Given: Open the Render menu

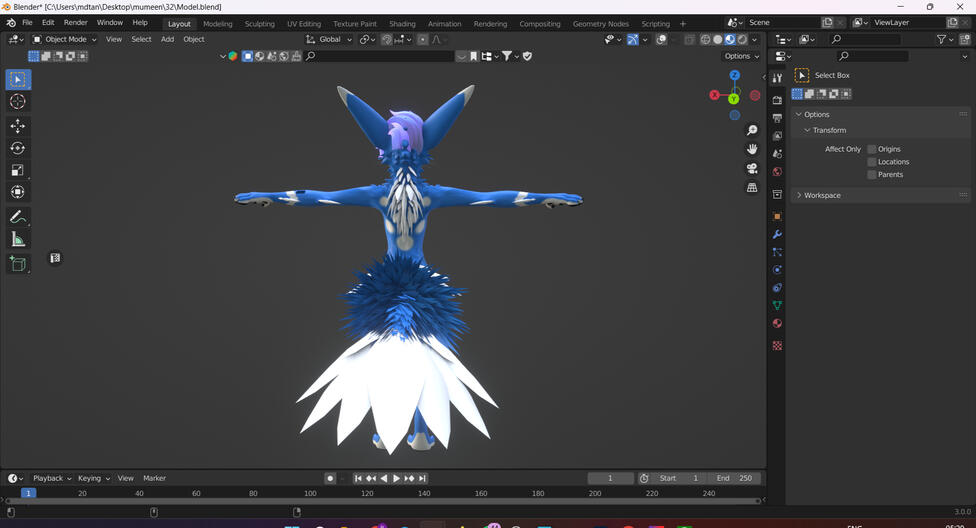Looking at the screenshot, I should click(x=75, y=23).
